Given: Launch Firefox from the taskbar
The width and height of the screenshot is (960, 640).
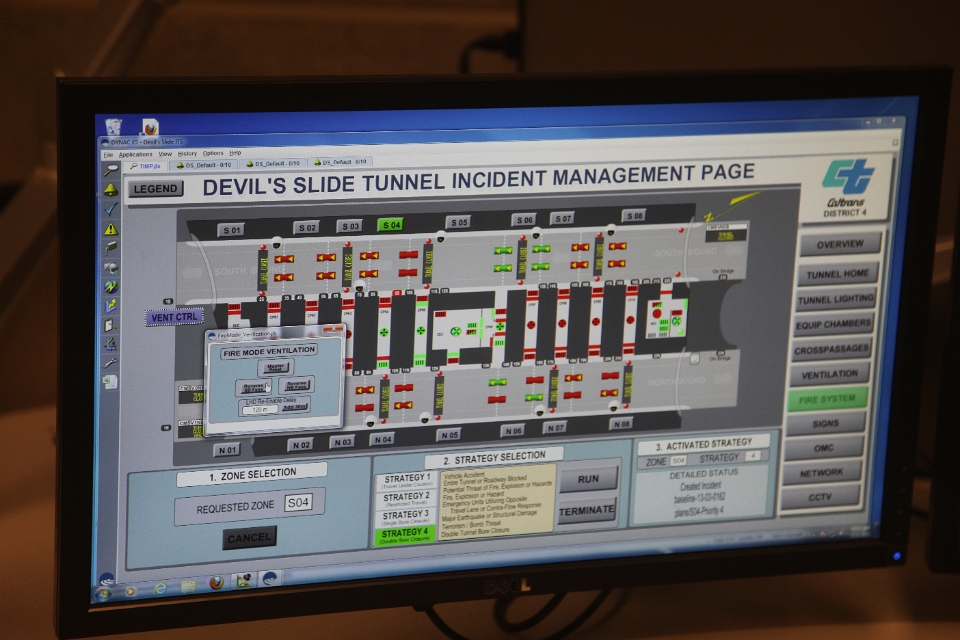Looking at the screenshot, I should pyautogui.click(x=216, y=583).
